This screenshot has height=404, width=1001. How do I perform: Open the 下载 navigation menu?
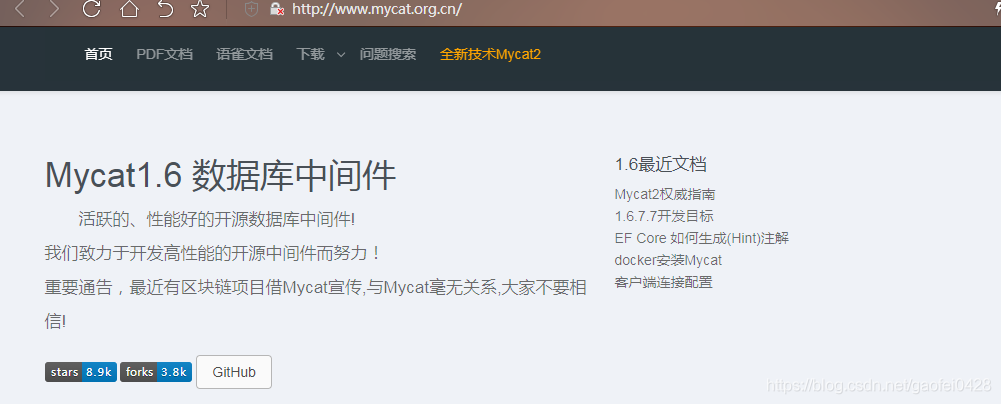(310, 54)
